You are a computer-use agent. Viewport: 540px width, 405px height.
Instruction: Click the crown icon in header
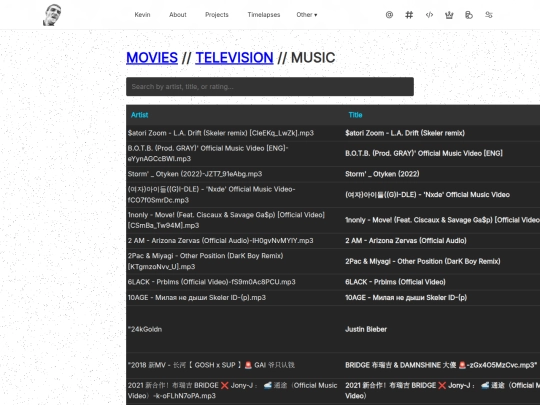click(449, 15)
